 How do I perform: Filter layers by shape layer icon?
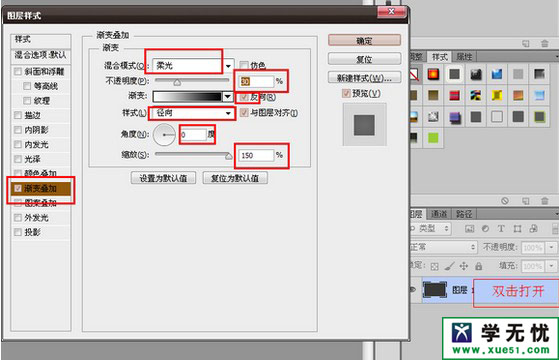tap(517, 229)
